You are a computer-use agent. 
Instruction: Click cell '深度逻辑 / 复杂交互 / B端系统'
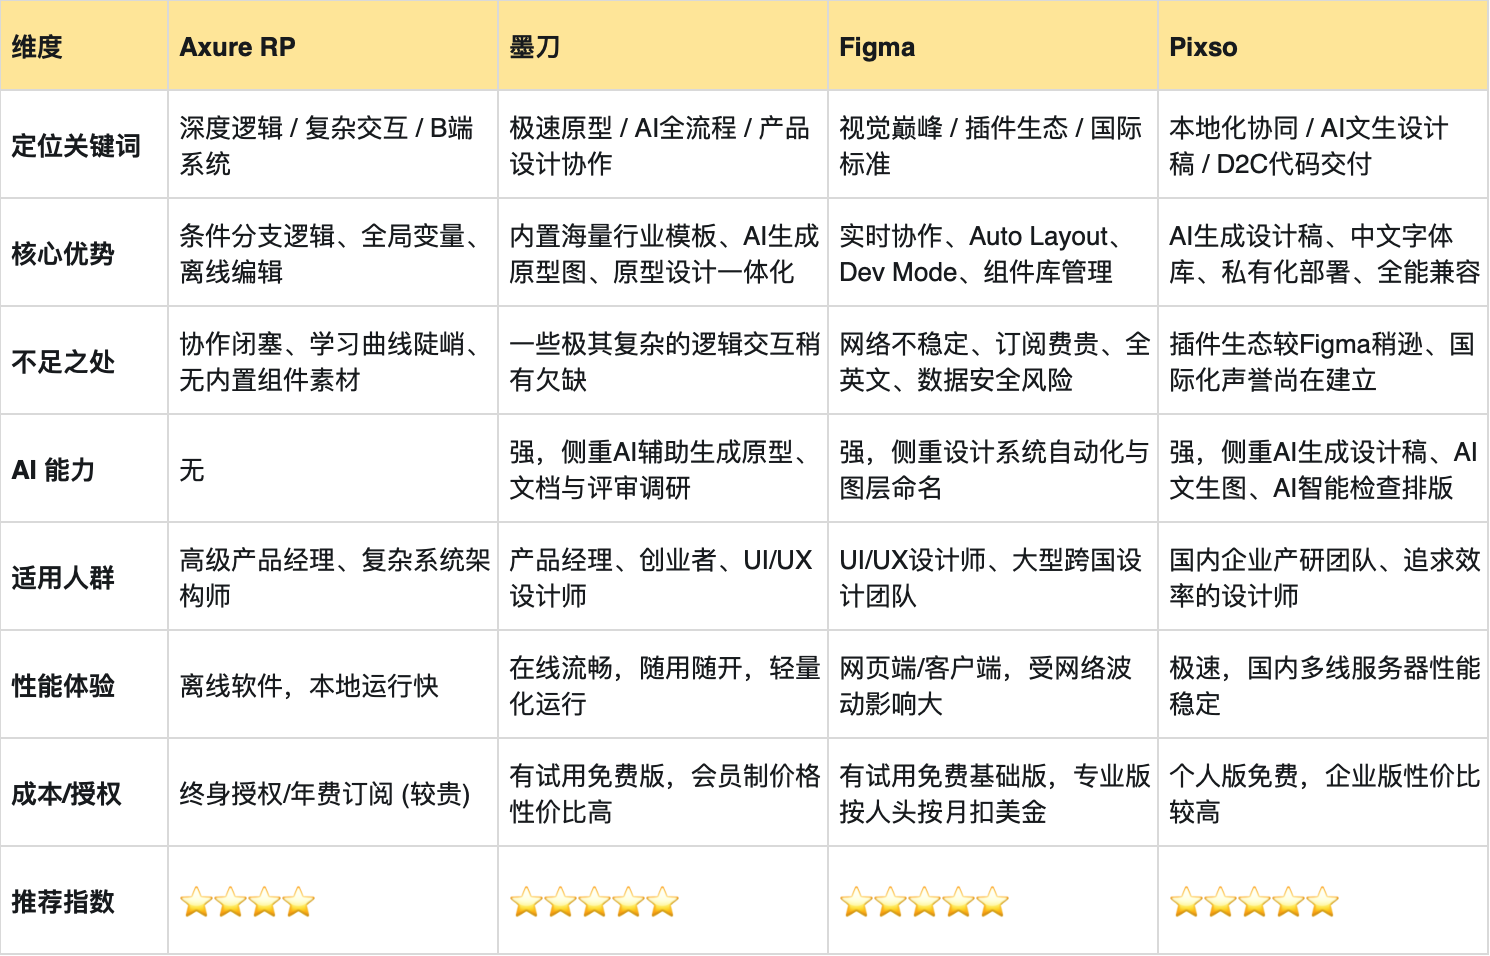tap(333, 145)
